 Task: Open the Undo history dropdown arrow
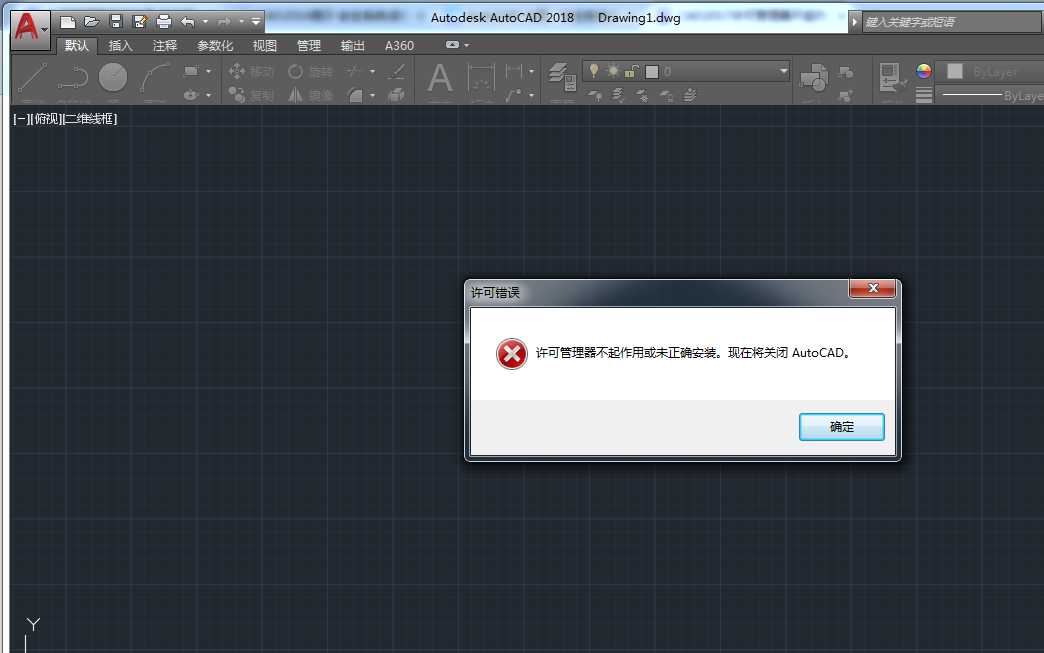tap(205, 22)
